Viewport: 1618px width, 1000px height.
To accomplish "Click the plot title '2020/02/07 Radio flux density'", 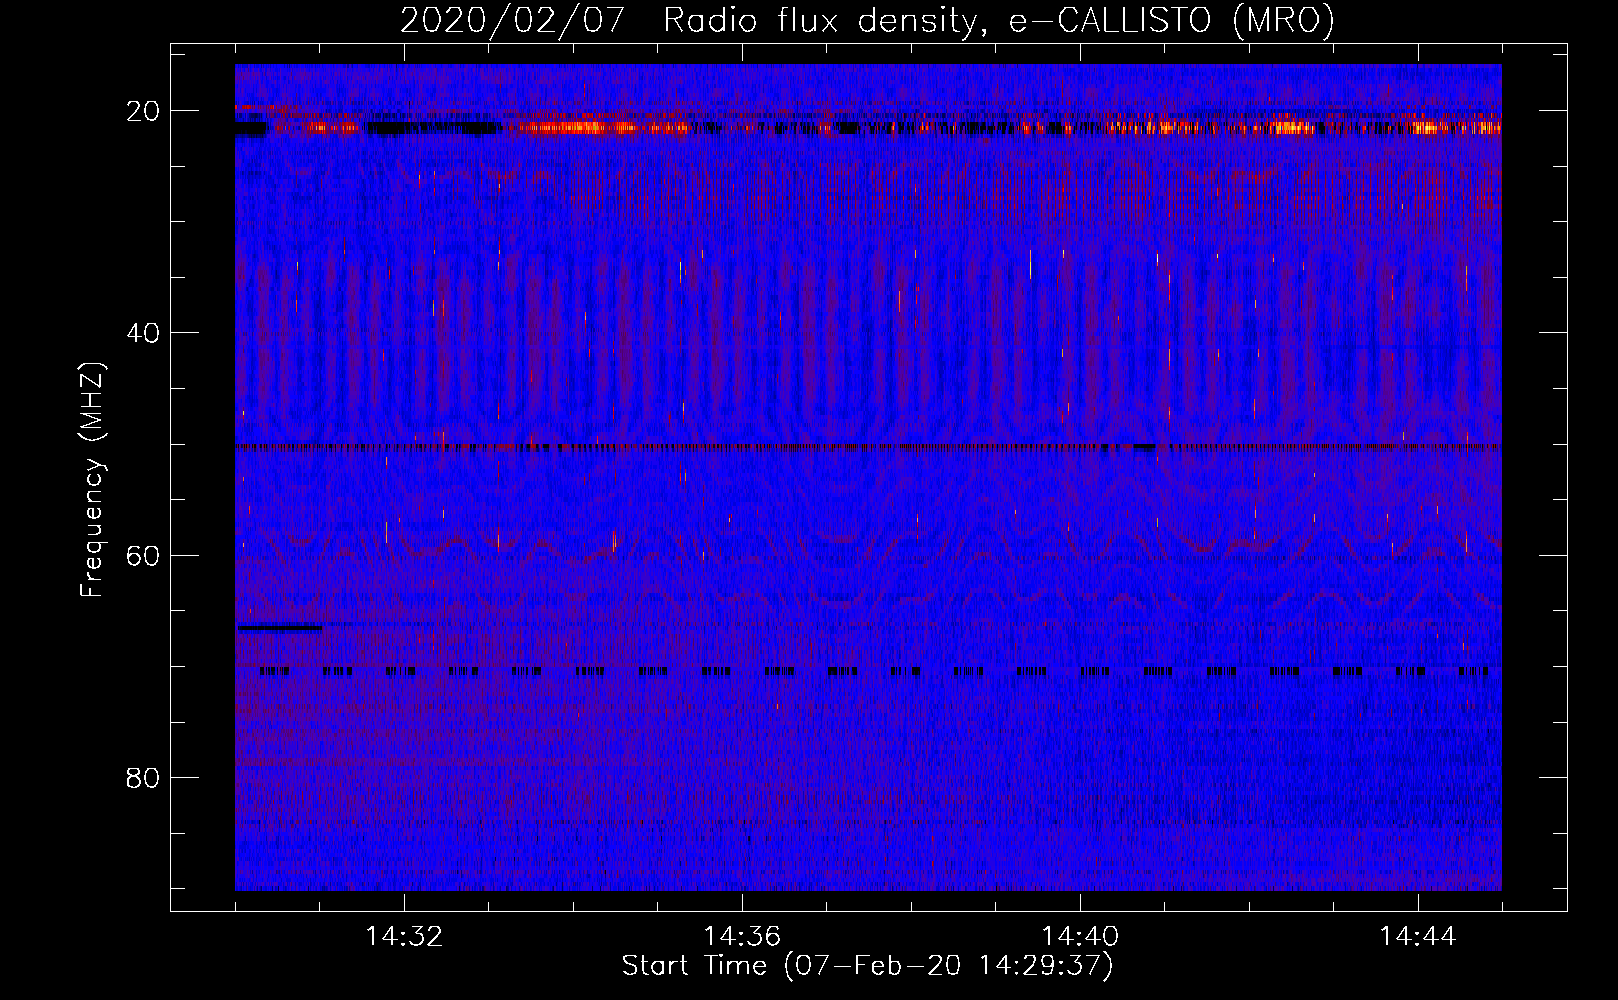I will [867, 20].
